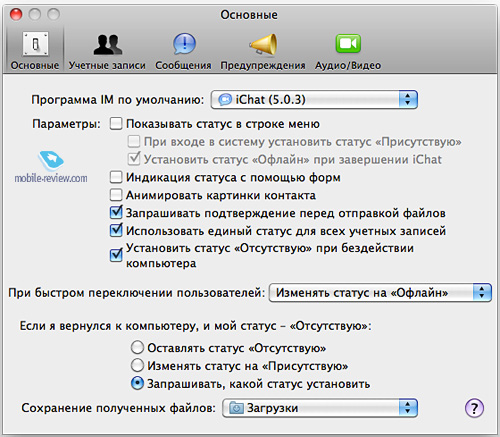Enable Показывать статус в строке меню
The width and height of the screenshot is (500, 437).
pyautogui.click(x=116, y=124)
